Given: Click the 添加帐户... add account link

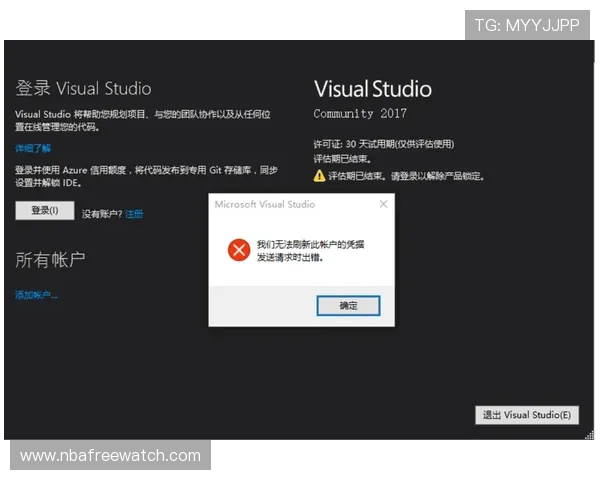Looking at the screenshot, I should pyautogui.click(x=36, y=295).
